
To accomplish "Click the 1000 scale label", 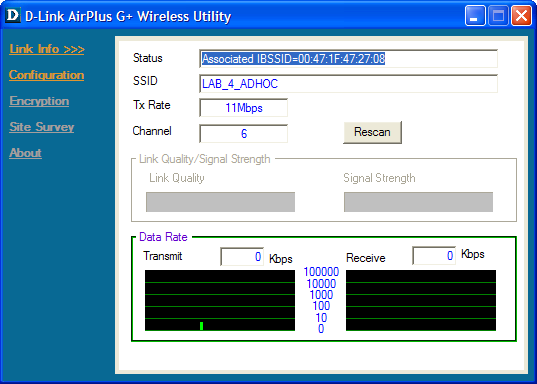I will point(321,295).
